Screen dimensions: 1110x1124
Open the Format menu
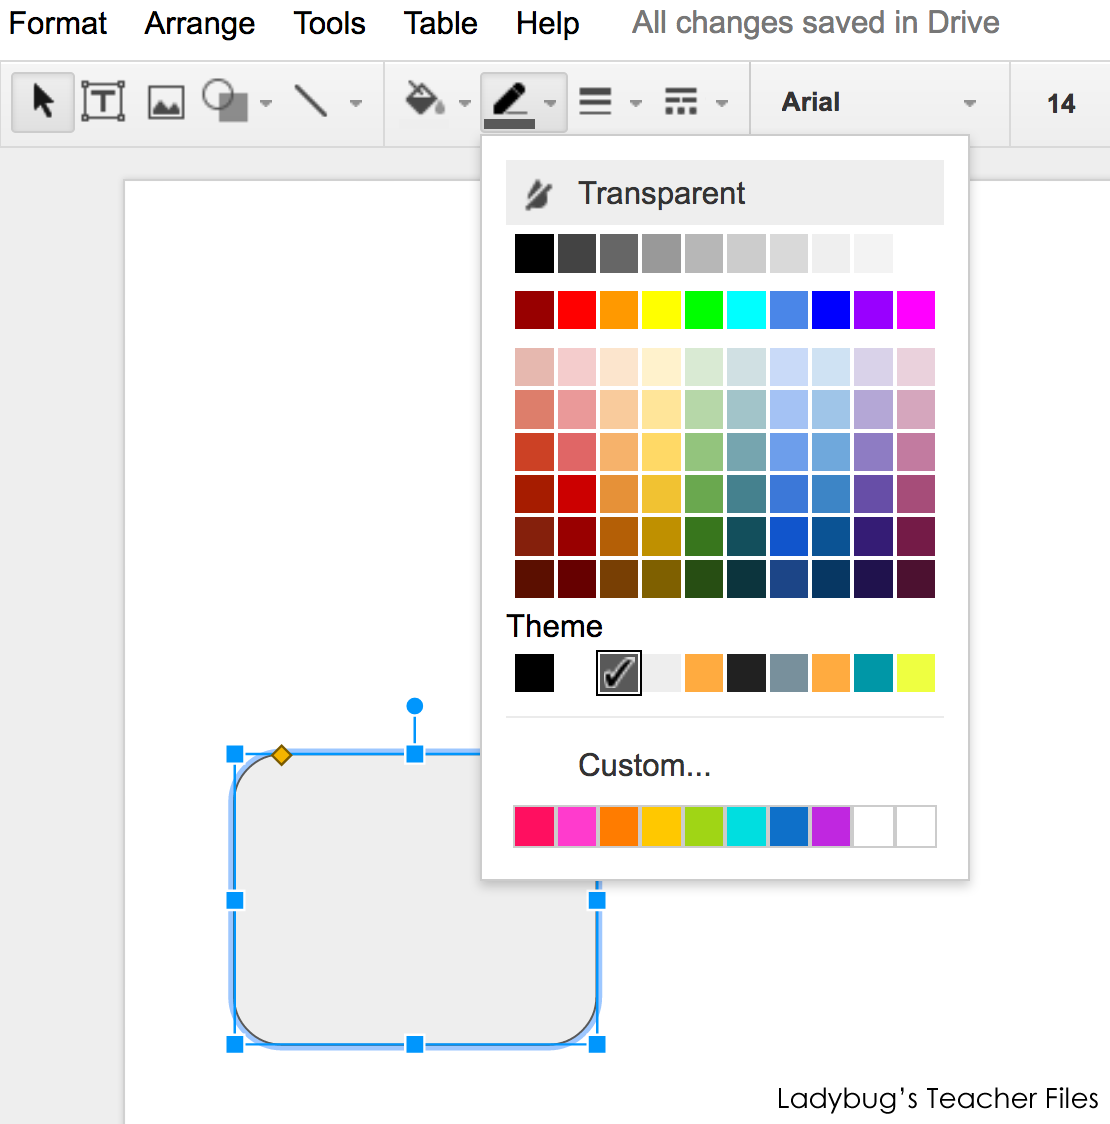click(57, 23)
